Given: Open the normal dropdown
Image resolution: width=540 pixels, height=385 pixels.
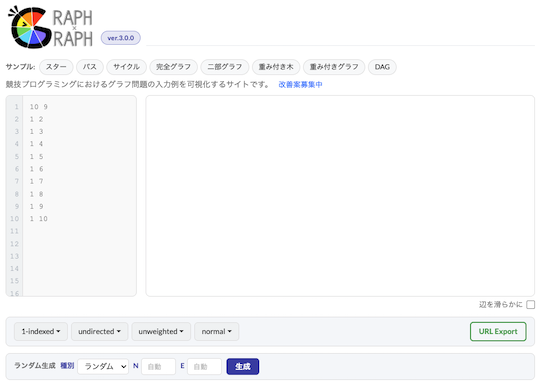Looking at the screenshot, I should [x=216, y=332].
